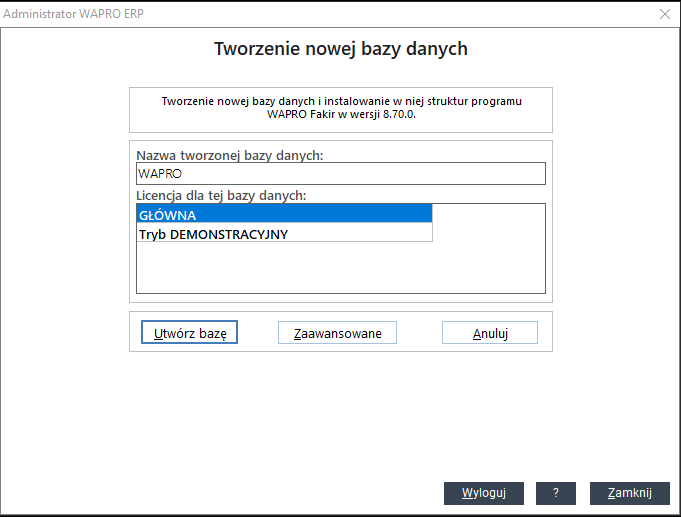Cancel with the Anuluj button
Viewport: 681px width, 517px height.
490,333
